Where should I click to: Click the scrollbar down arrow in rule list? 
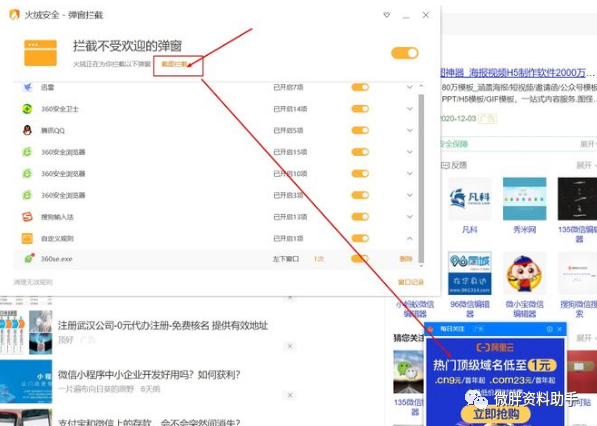(421, 265)
